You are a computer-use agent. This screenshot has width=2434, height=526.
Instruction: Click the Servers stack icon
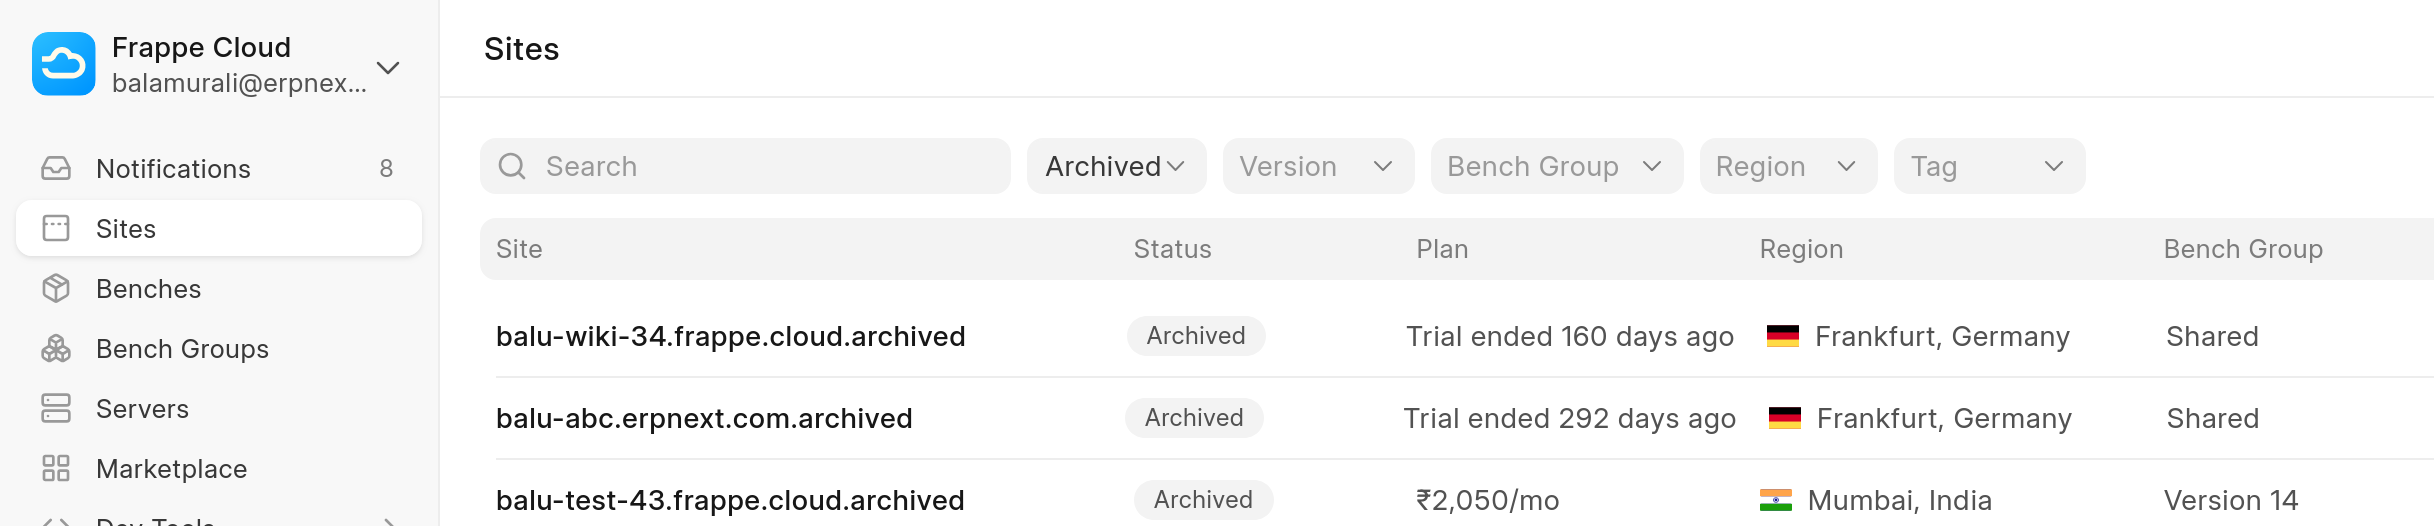coord(56,408)
